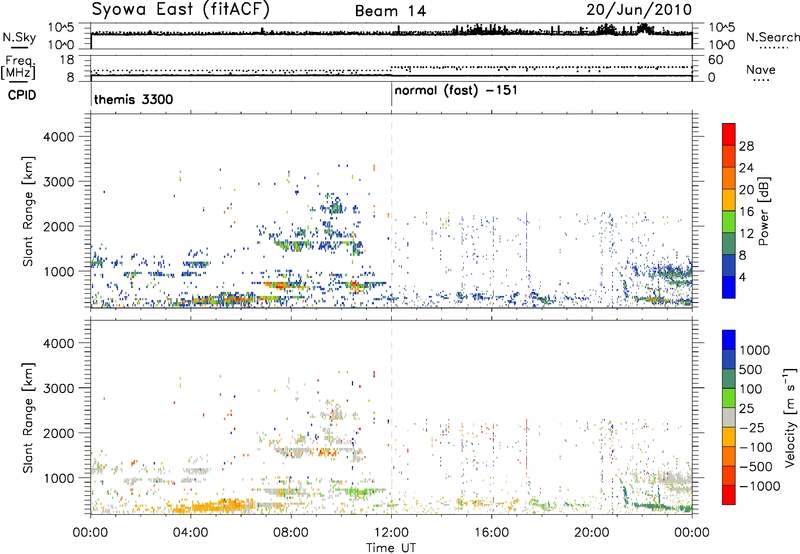The height and width of the screenshot is (554, 800).
Task: Click the "16:00" time tick label
Action: click(x=491, y=533)
